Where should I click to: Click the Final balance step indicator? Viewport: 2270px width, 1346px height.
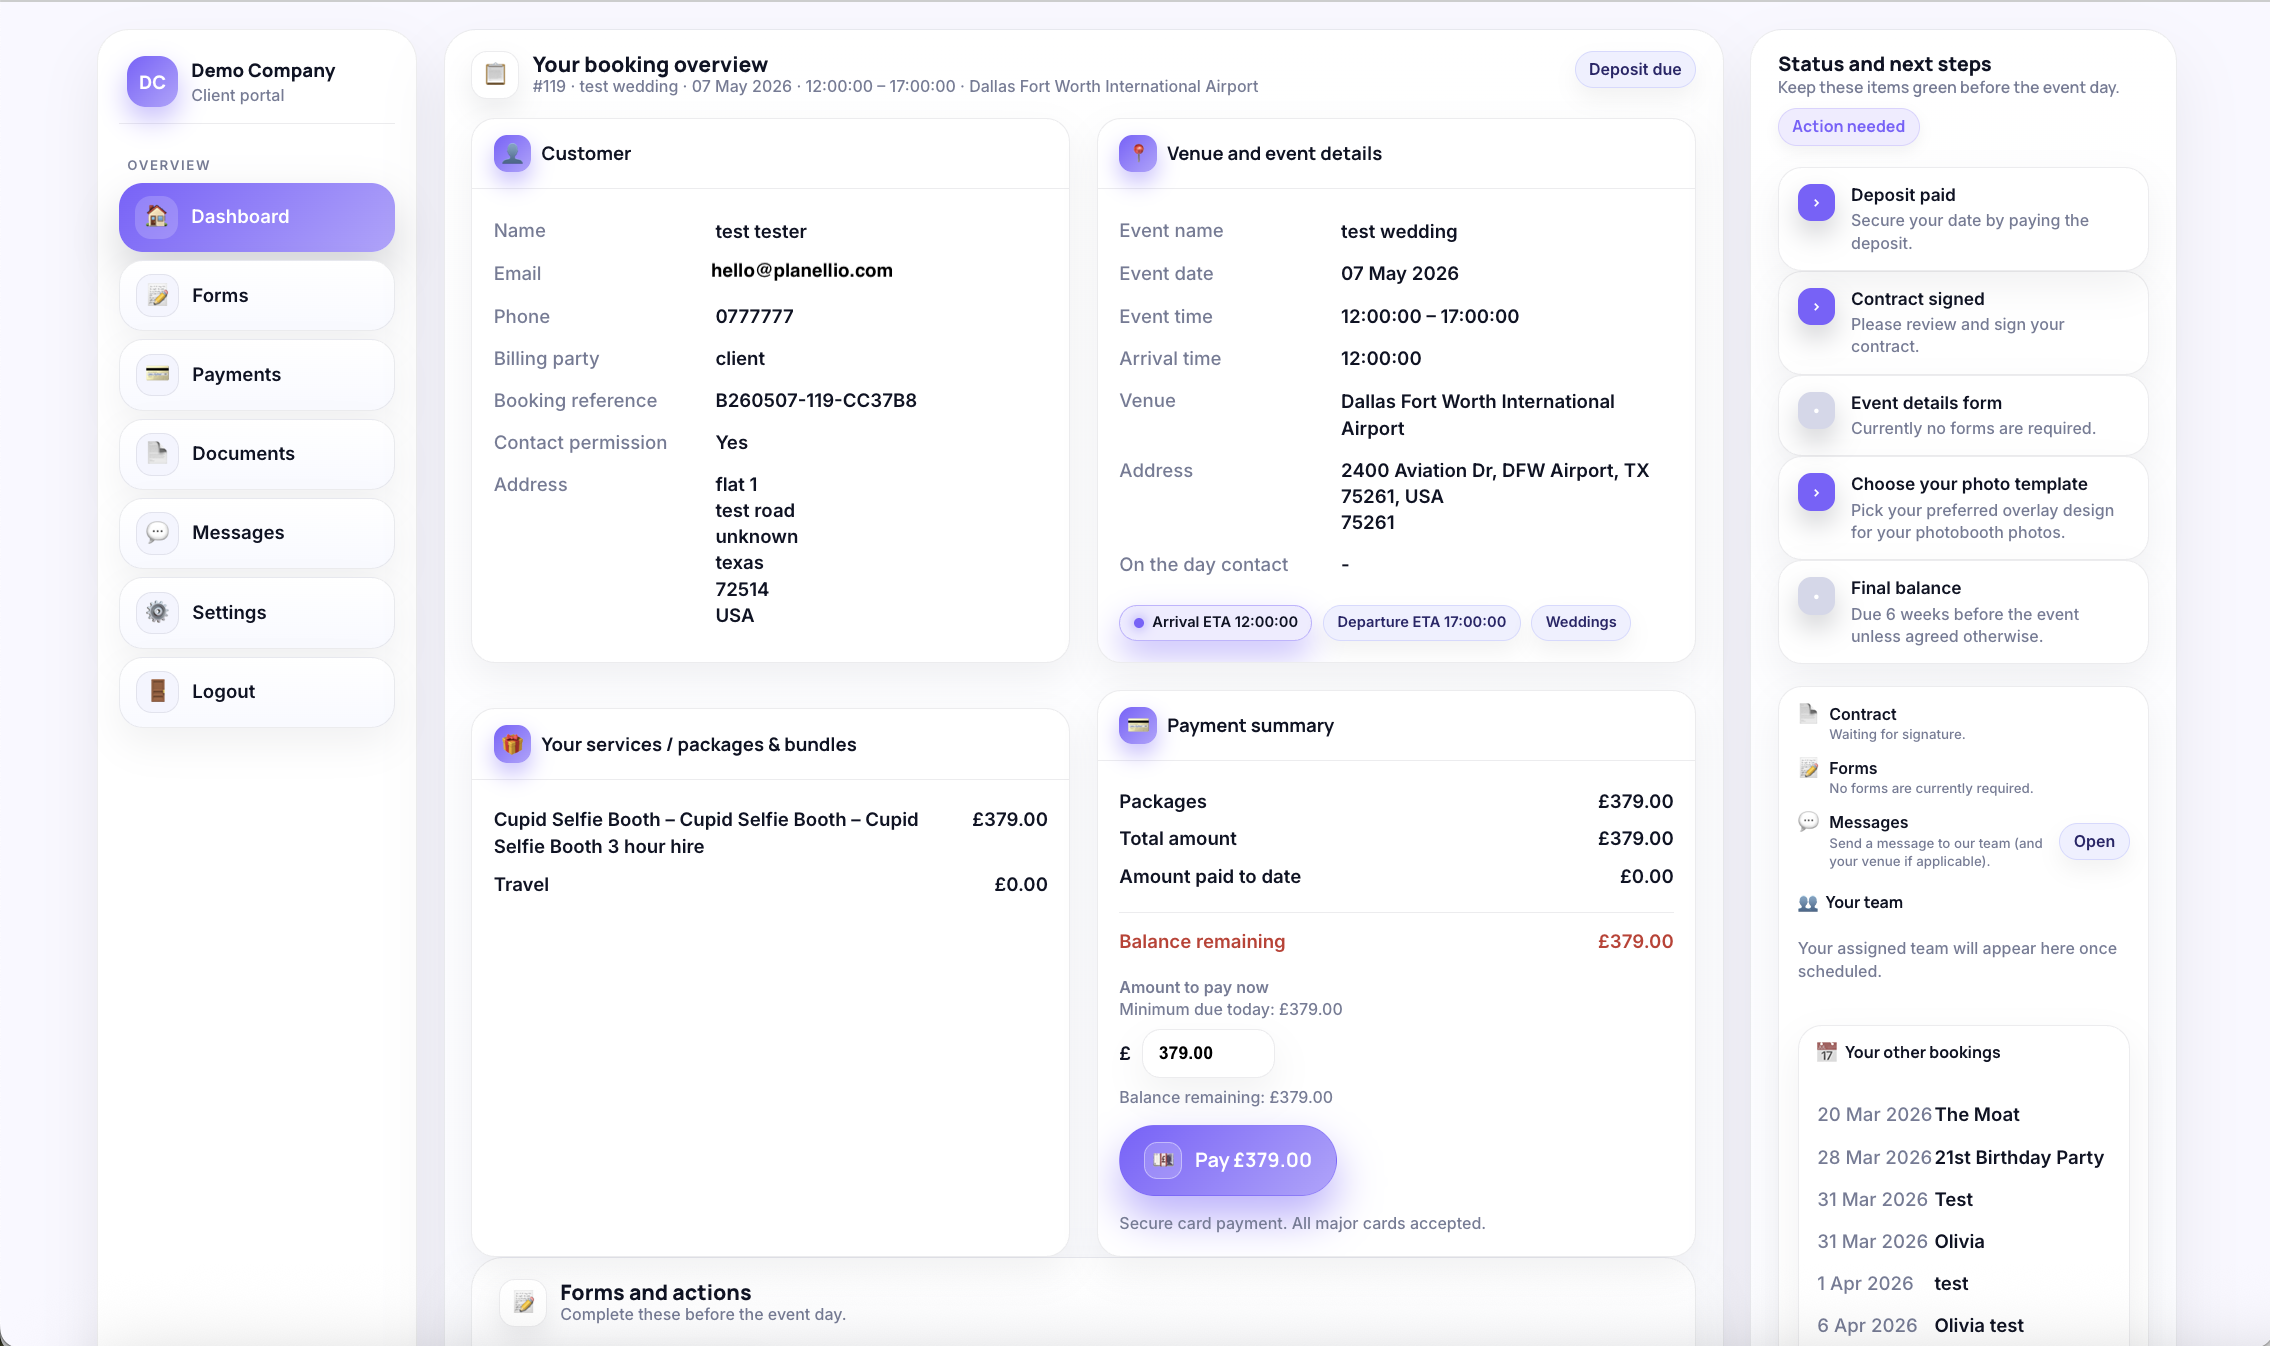point(1816,596)
